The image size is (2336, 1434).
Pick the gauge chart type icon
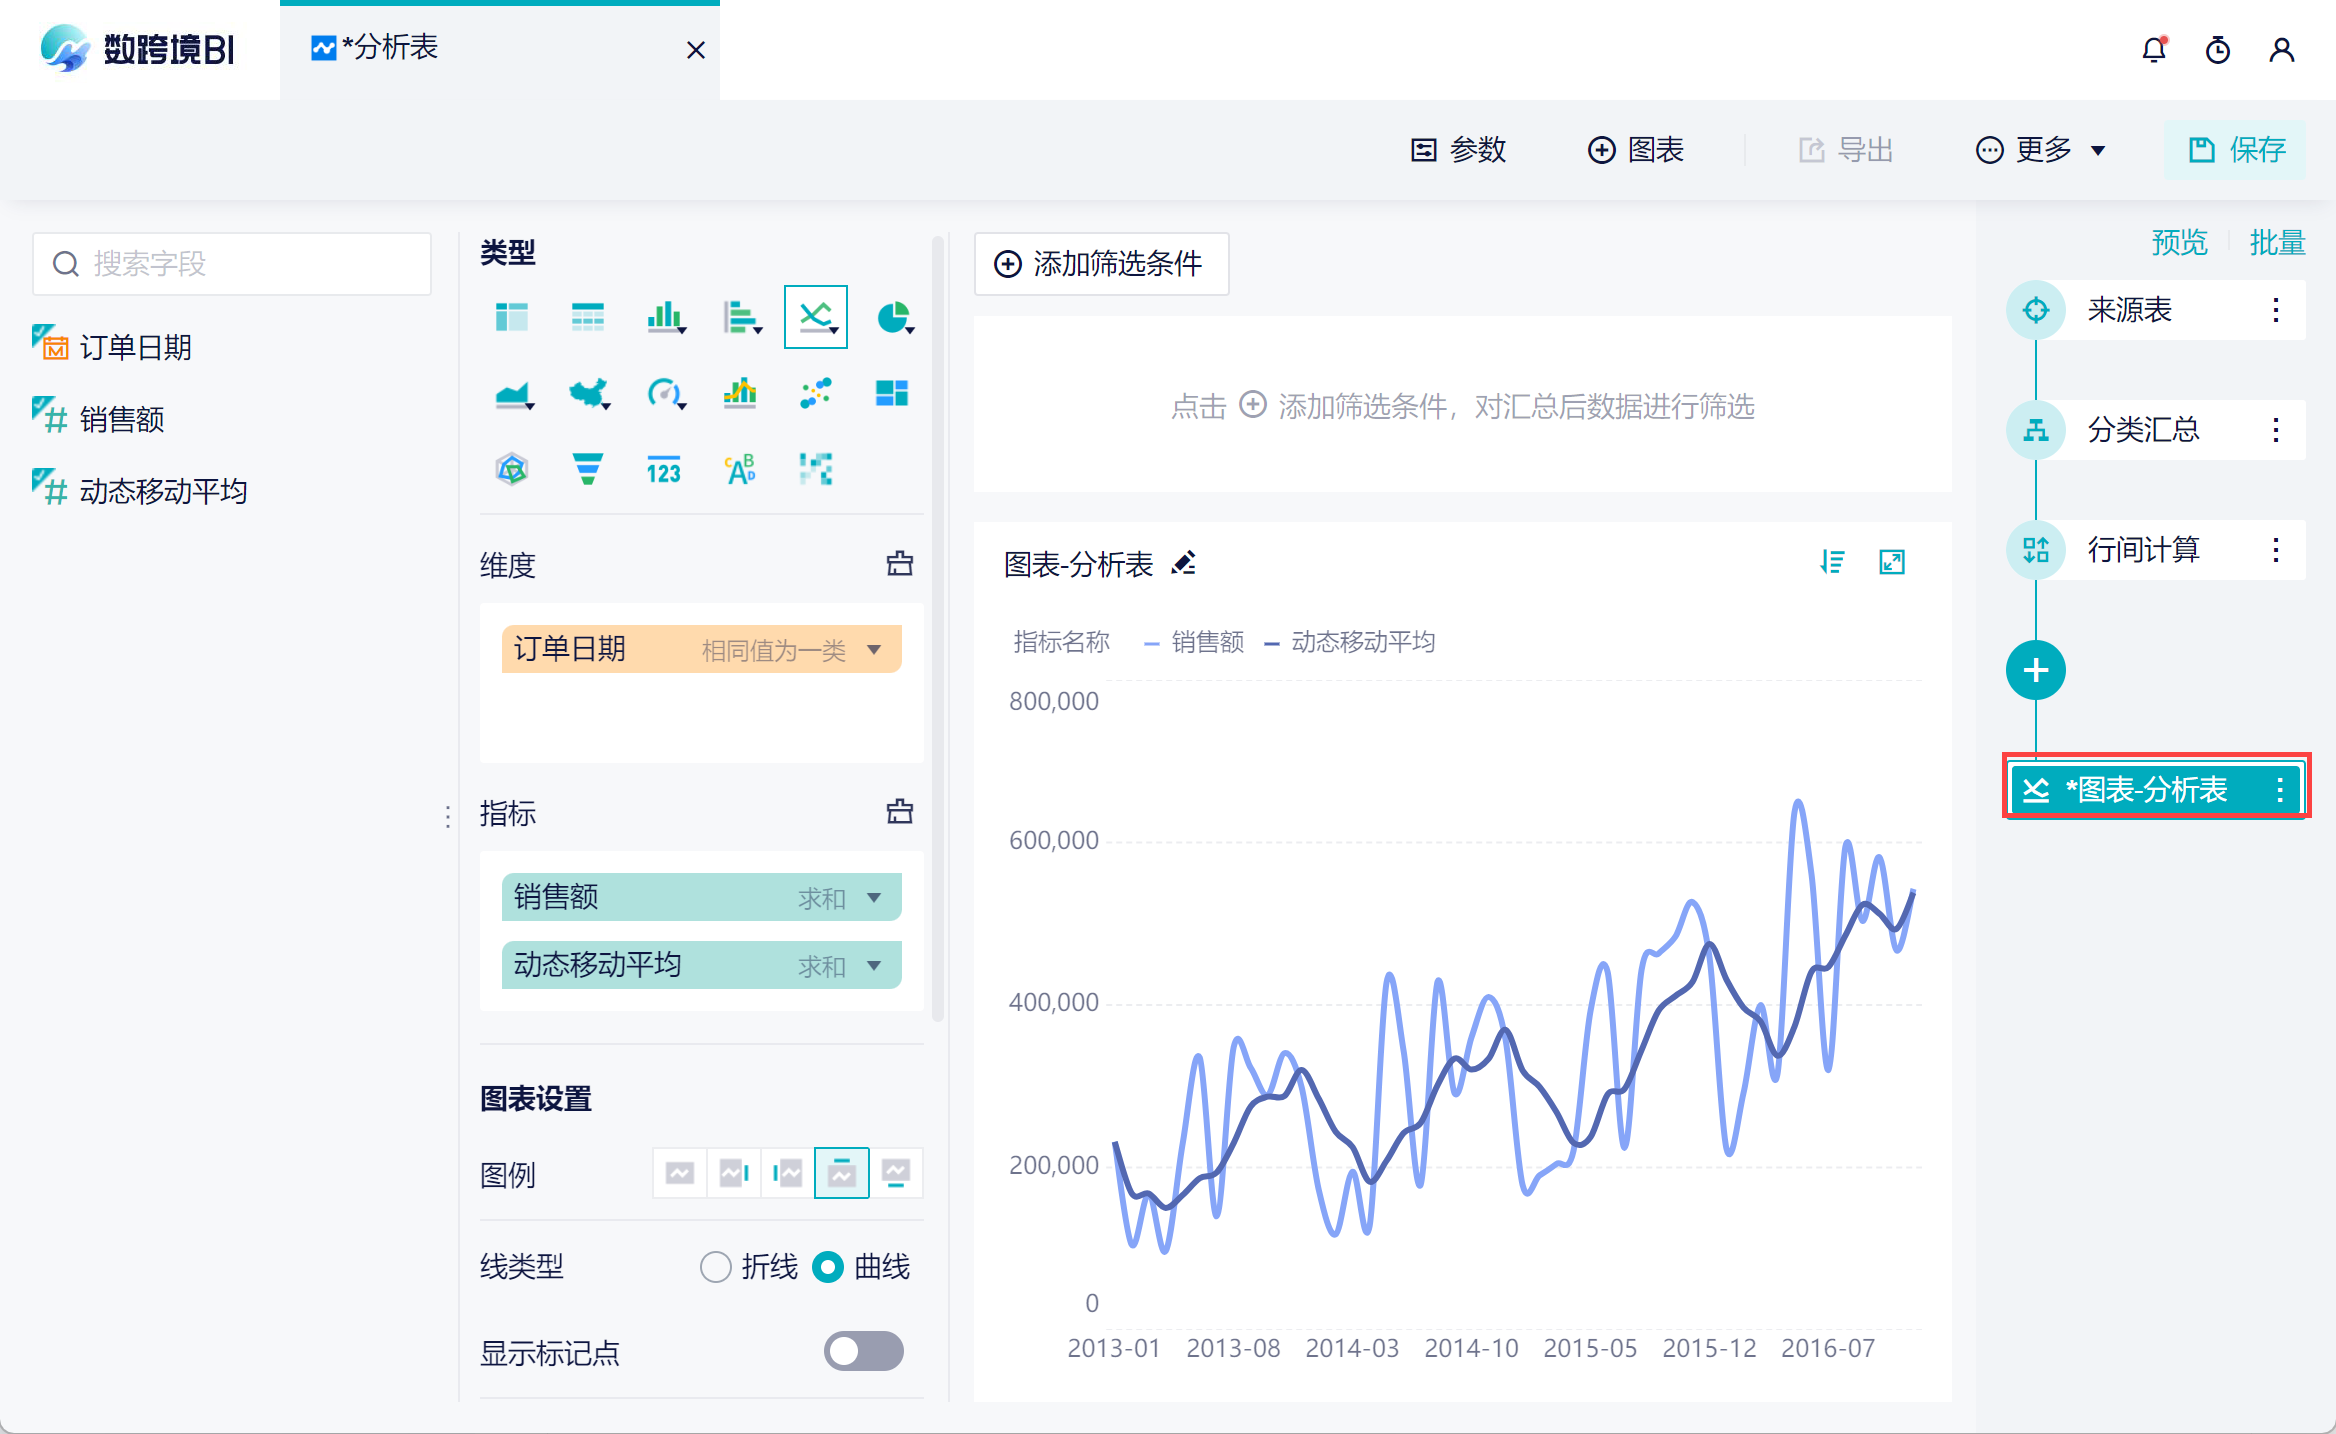(x=664, y=394)
